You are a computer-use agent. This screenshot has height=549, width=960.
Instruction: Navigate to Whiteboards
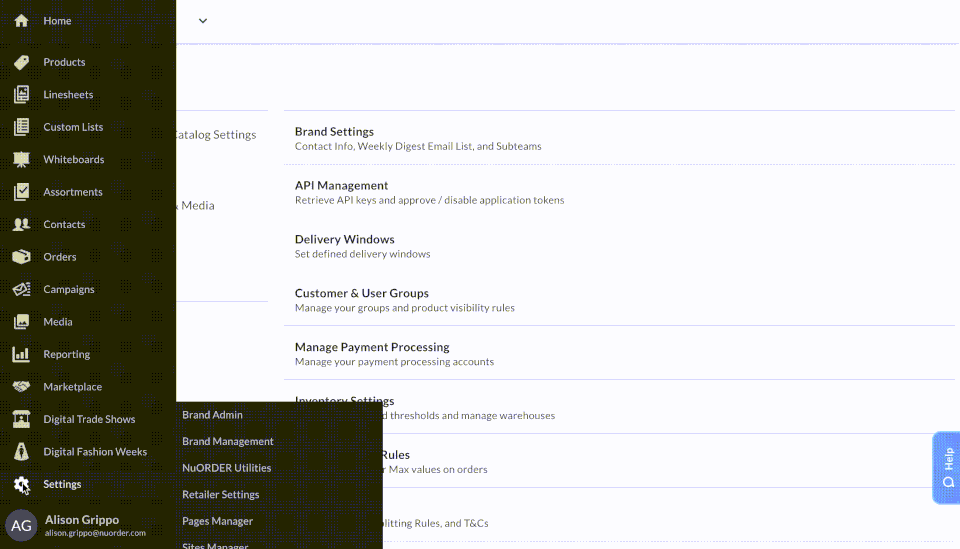pos(73,159)
